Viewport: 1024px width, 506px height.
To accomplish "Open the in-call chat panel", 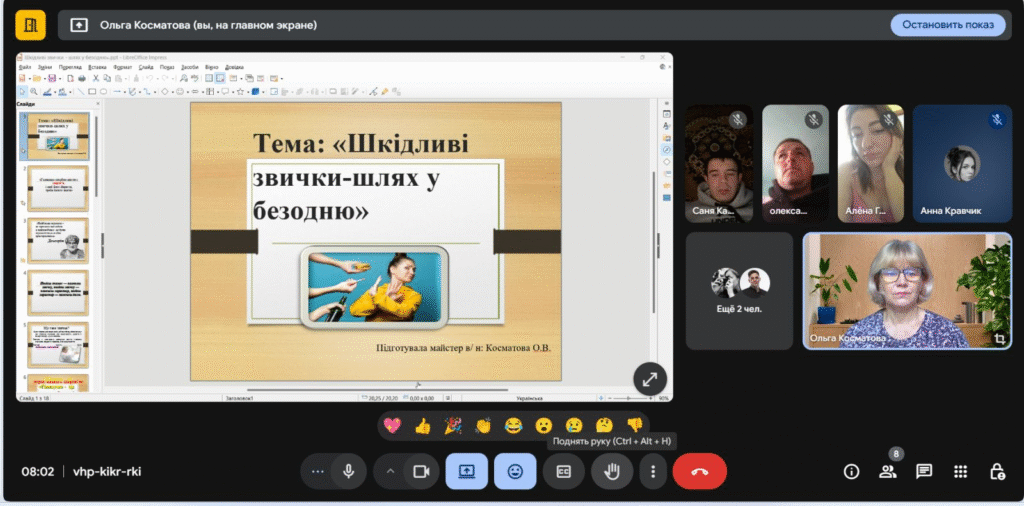I will pyautogui.click(x=924, y=471).
